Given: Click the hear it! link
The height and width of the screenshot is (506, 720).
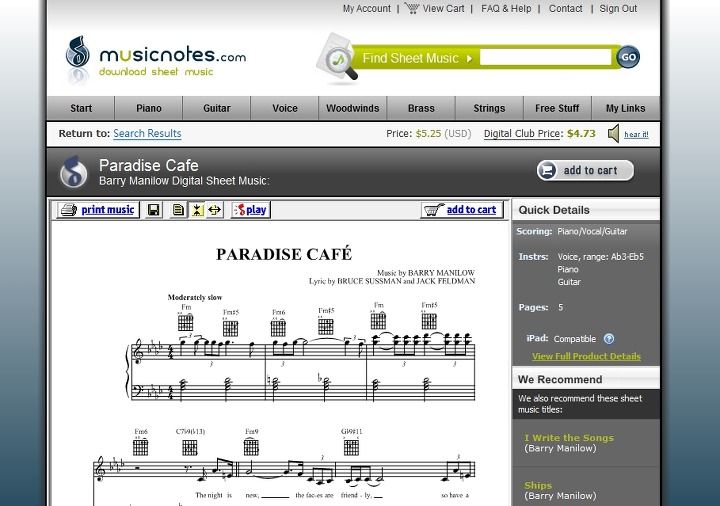Looking at the screenshot, I should (636, 135).
